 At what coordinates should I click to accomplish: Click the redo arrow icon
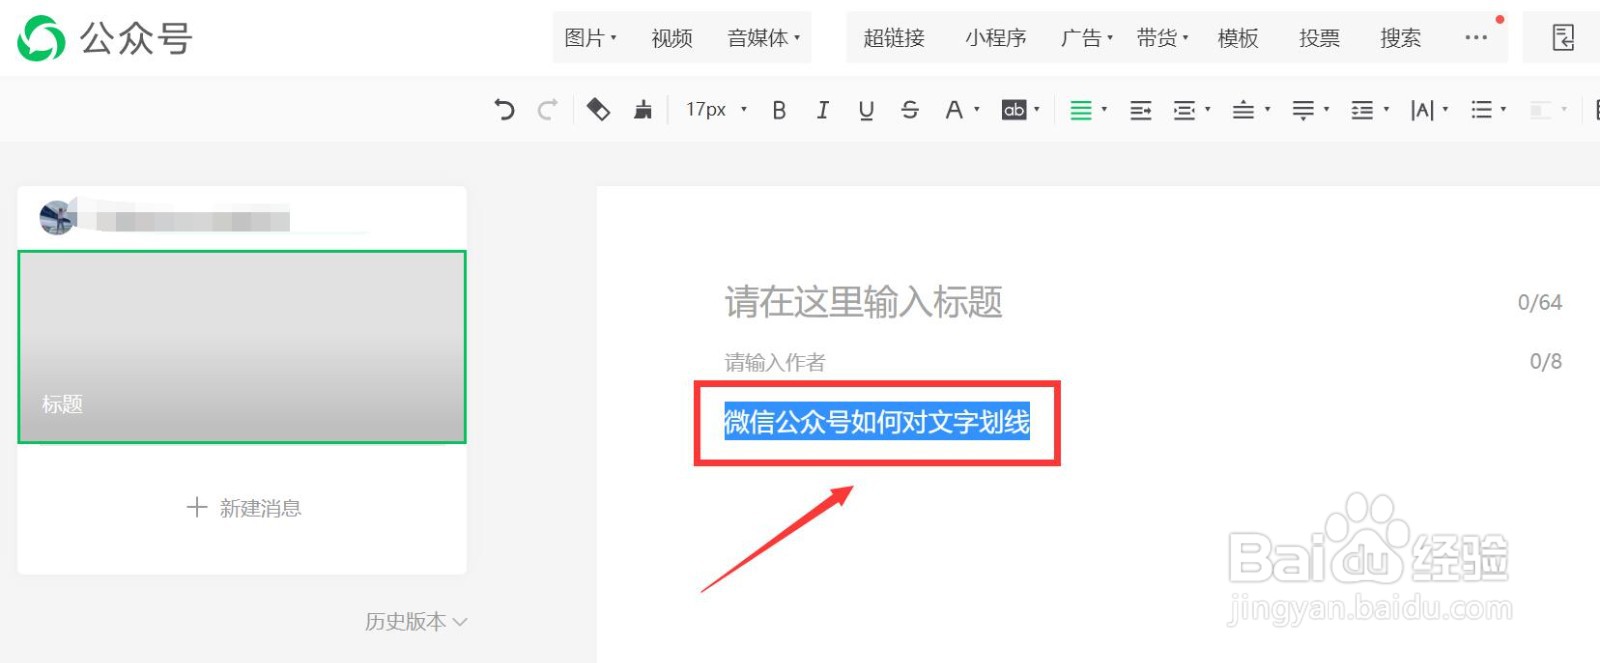coord(547,110)
